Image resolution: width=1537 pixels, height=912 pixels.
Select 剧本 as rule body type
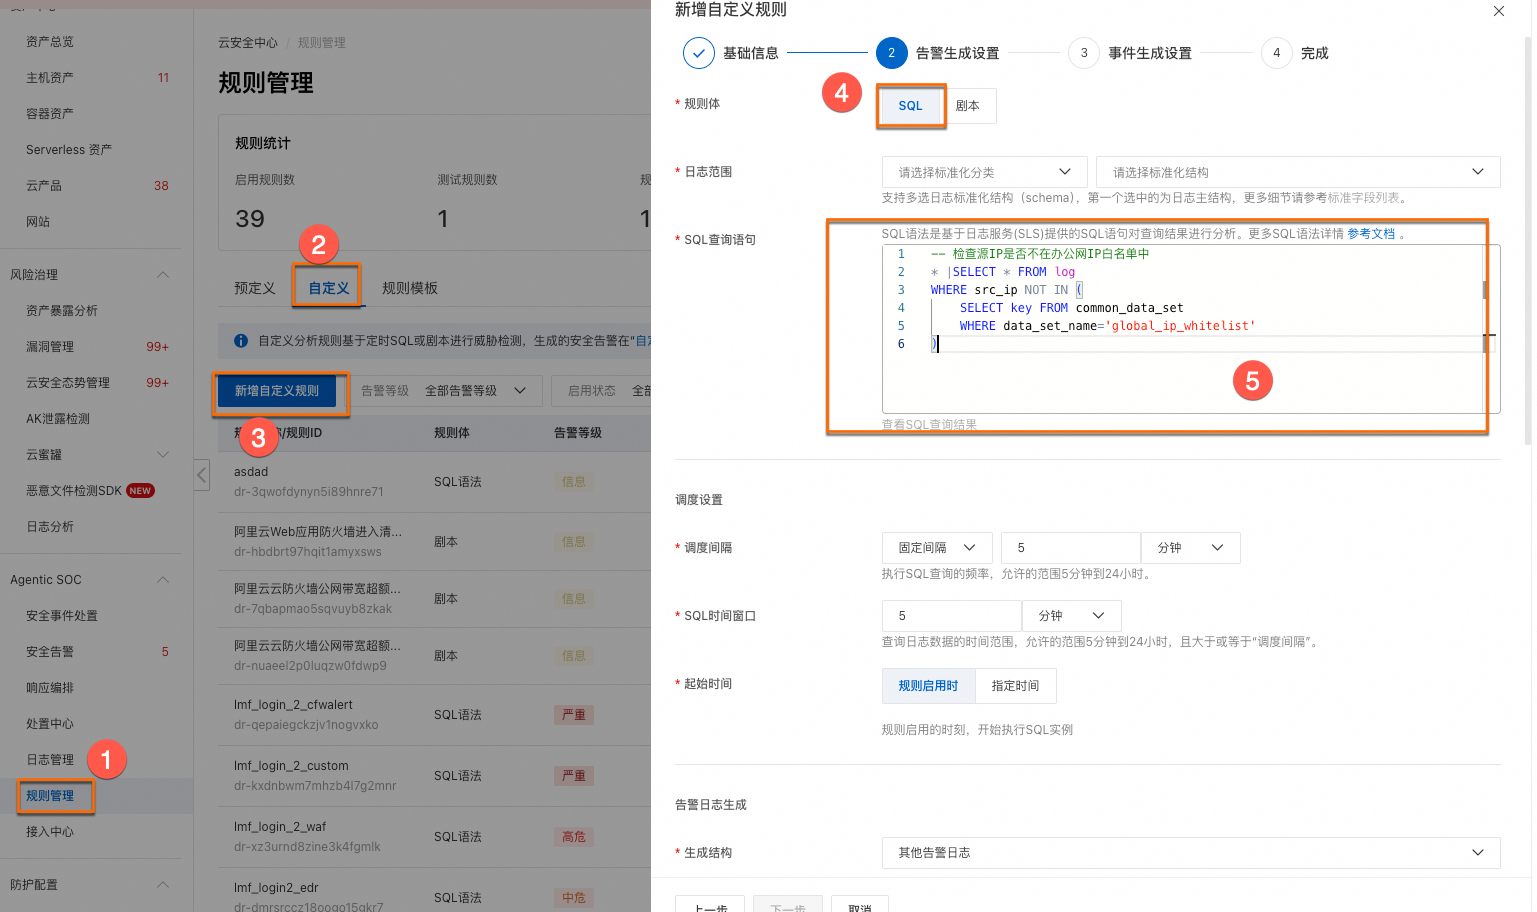968,106
